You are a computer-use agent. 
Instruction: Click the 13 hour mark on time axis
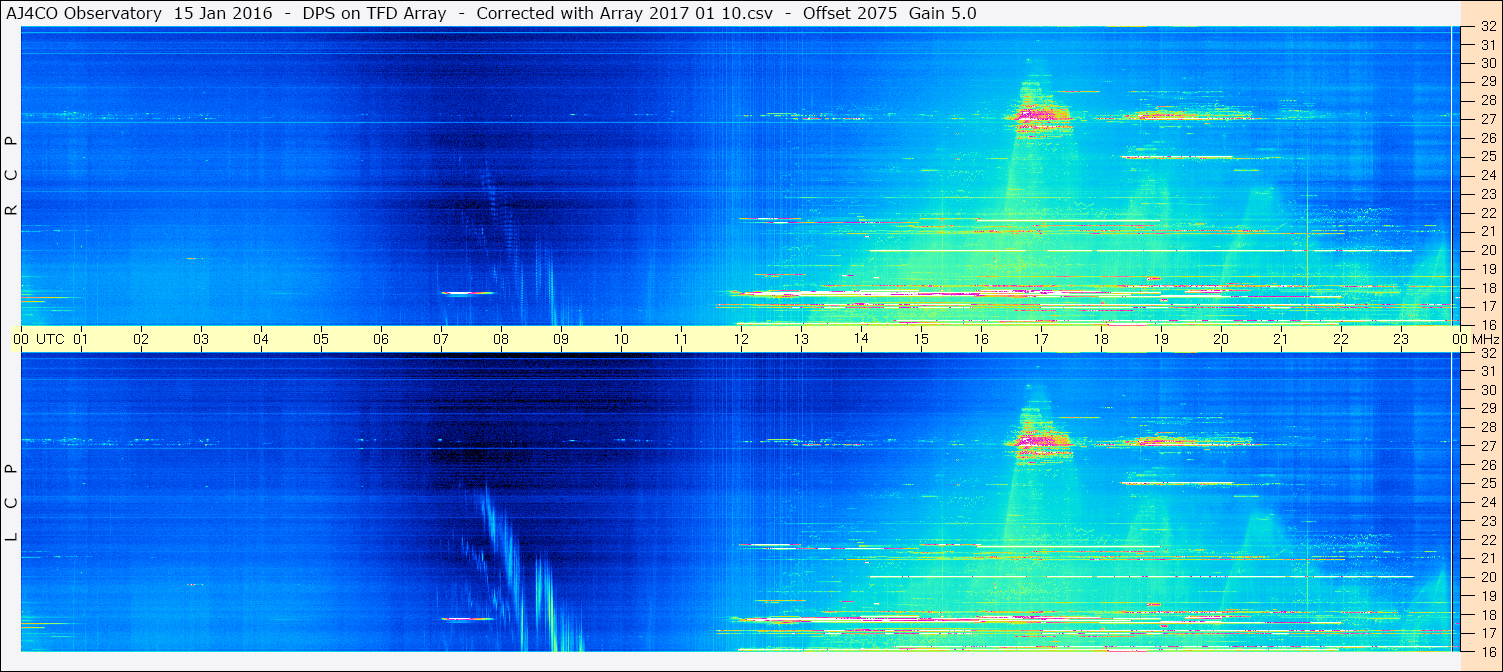pos(801,339)
